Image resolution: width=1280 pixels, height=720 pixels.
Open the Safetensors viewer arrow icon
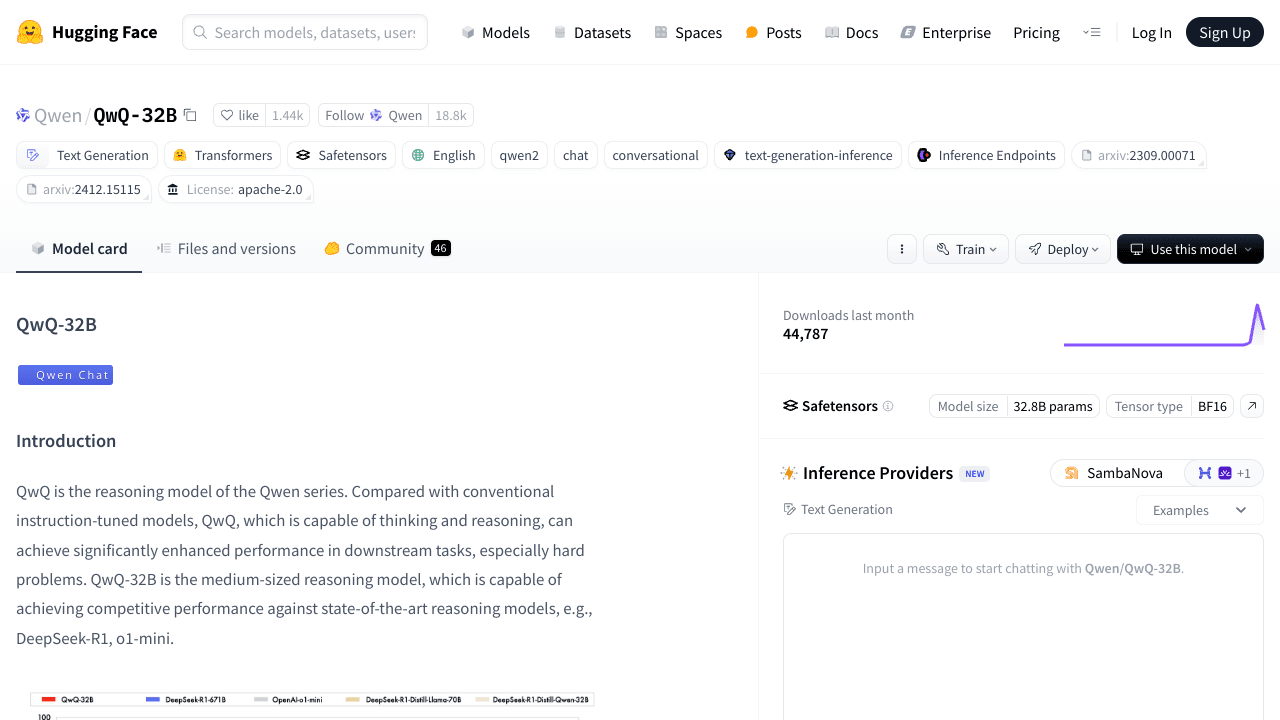pos(1251,406)
